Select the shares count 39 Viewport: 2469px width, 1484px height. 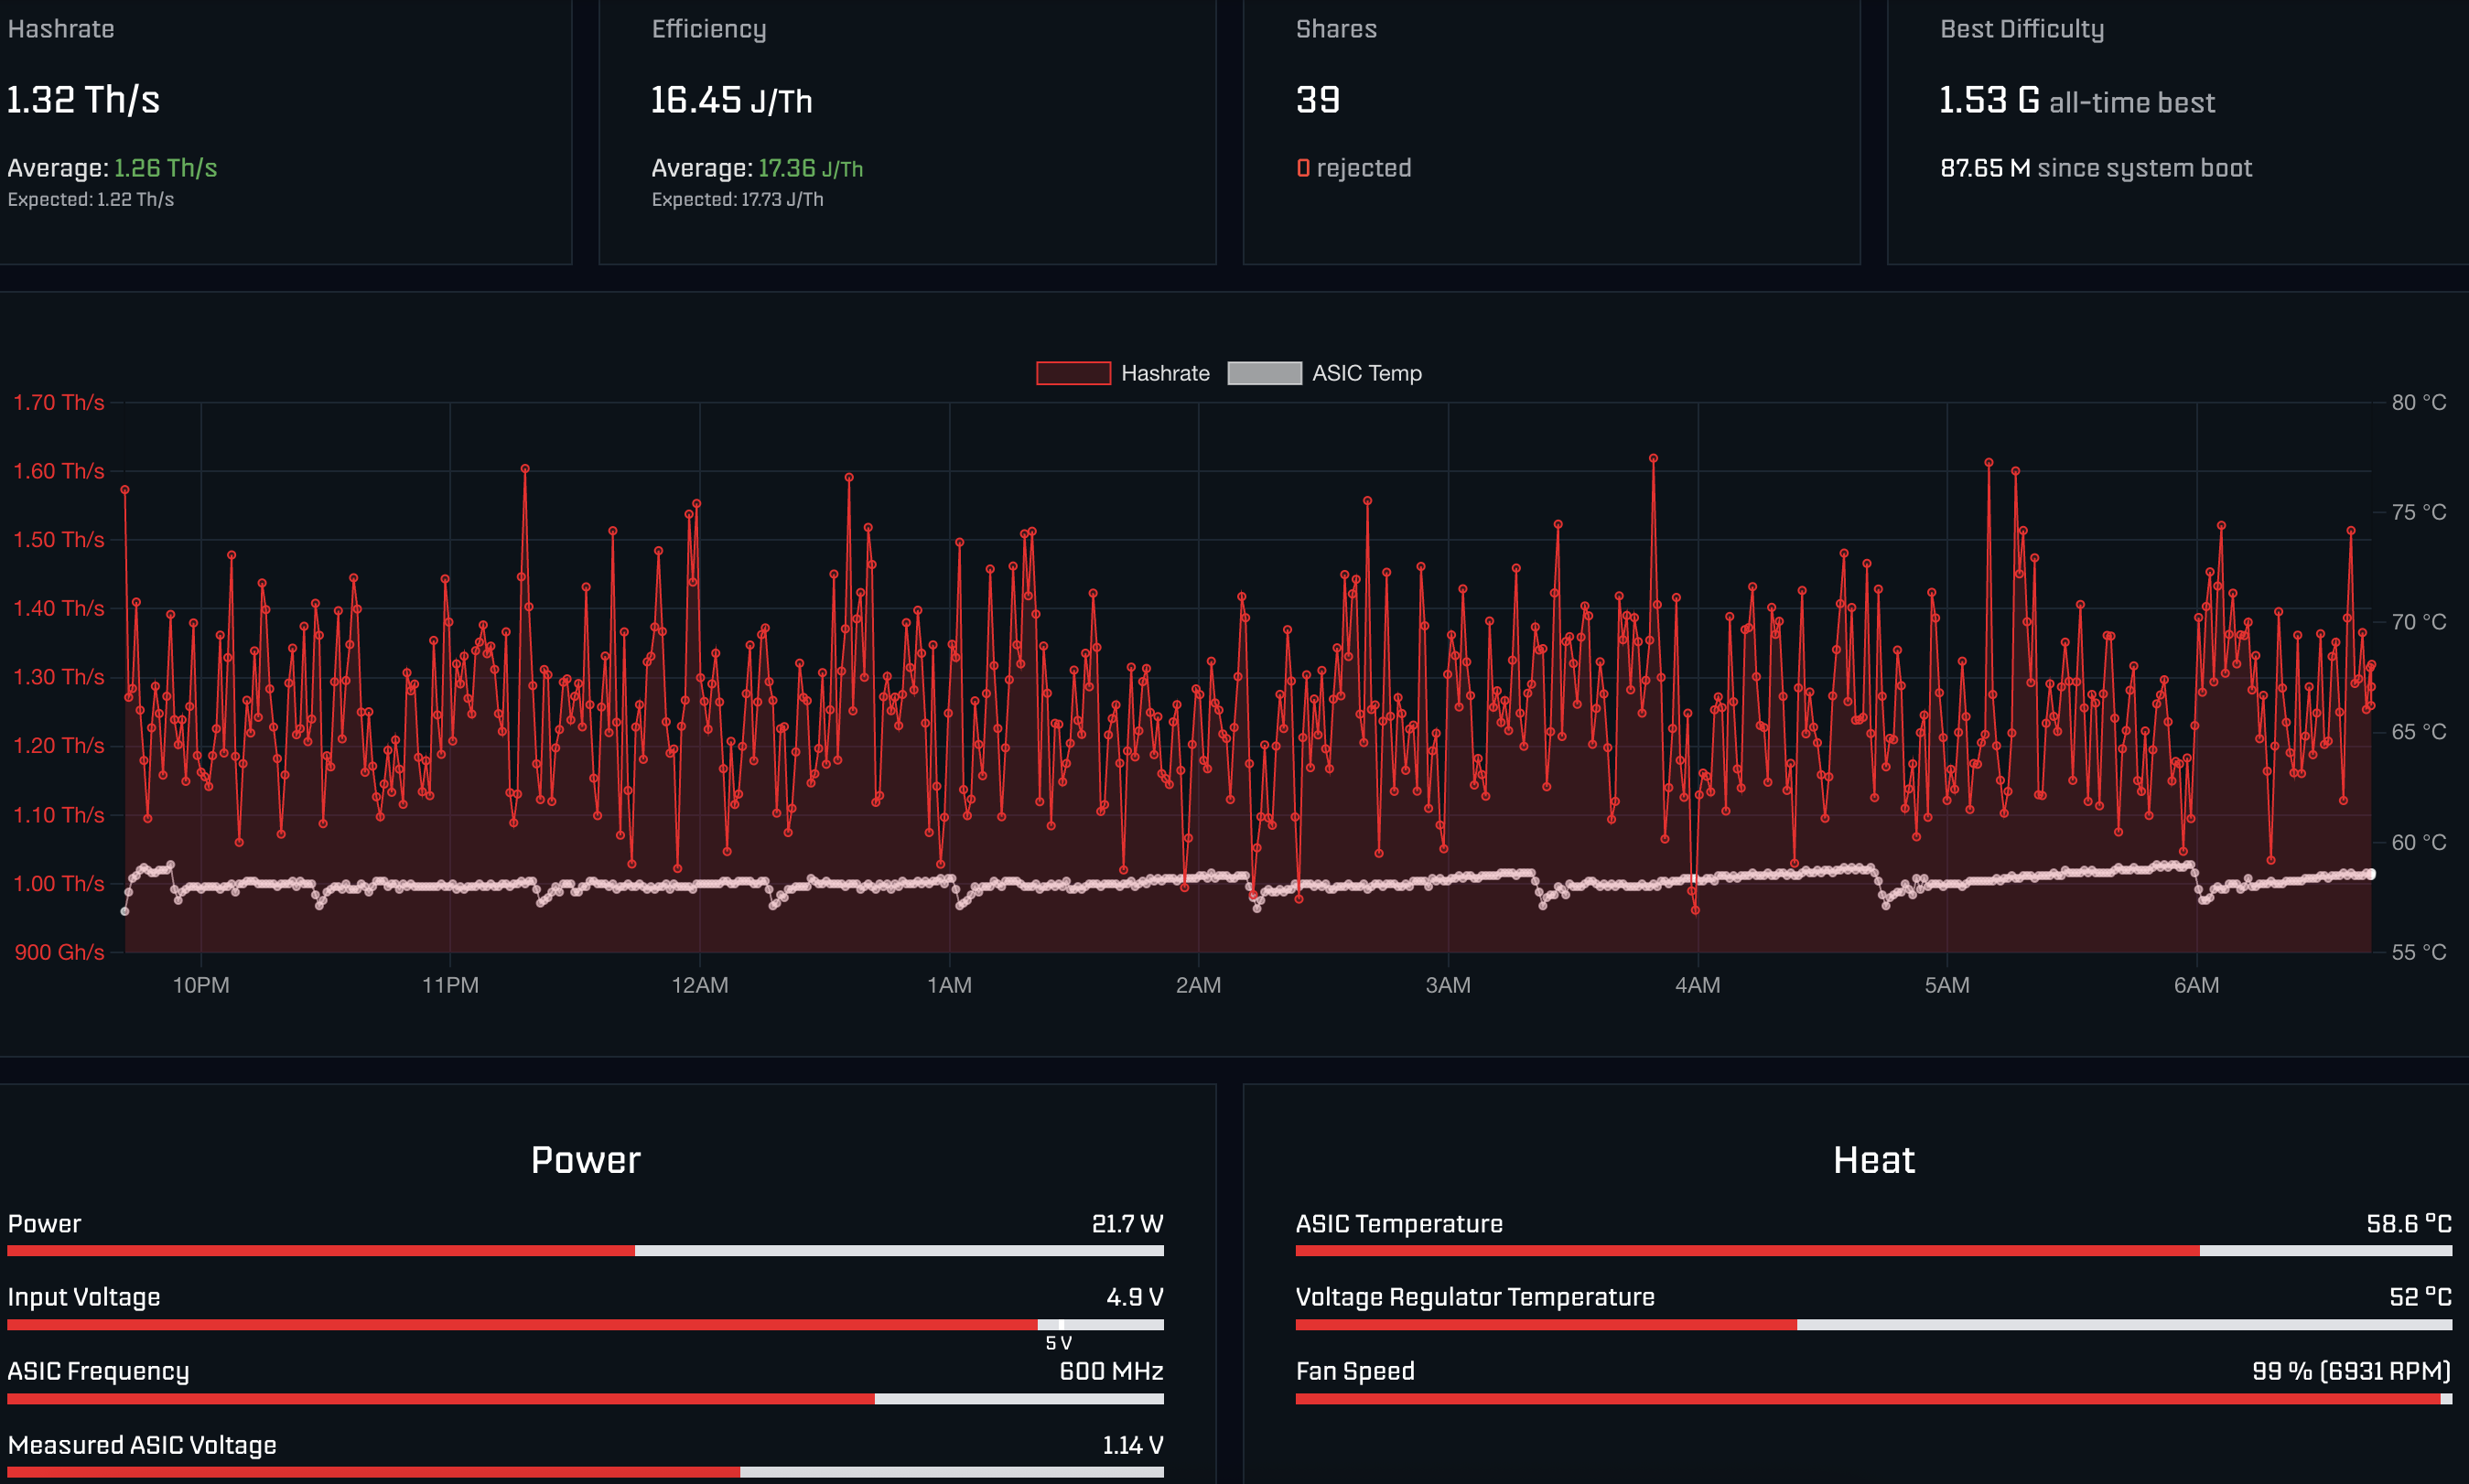pyautogui.click(x=1317, y=100)
